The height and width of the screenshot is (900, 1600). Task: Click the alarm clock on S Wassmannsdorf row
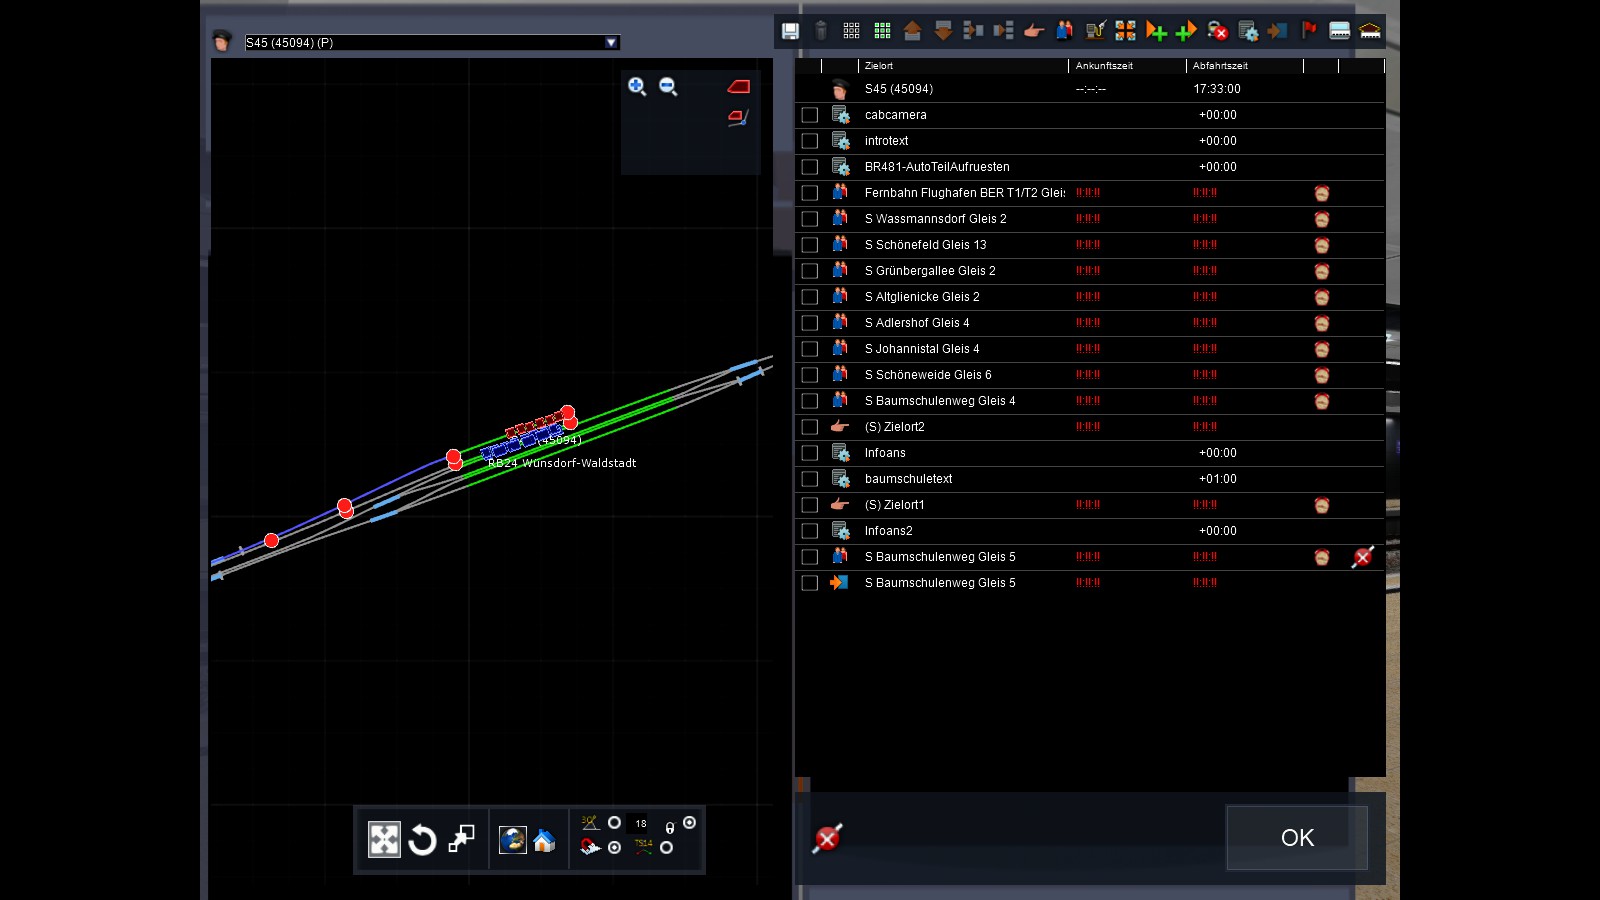pos(1322,219)
